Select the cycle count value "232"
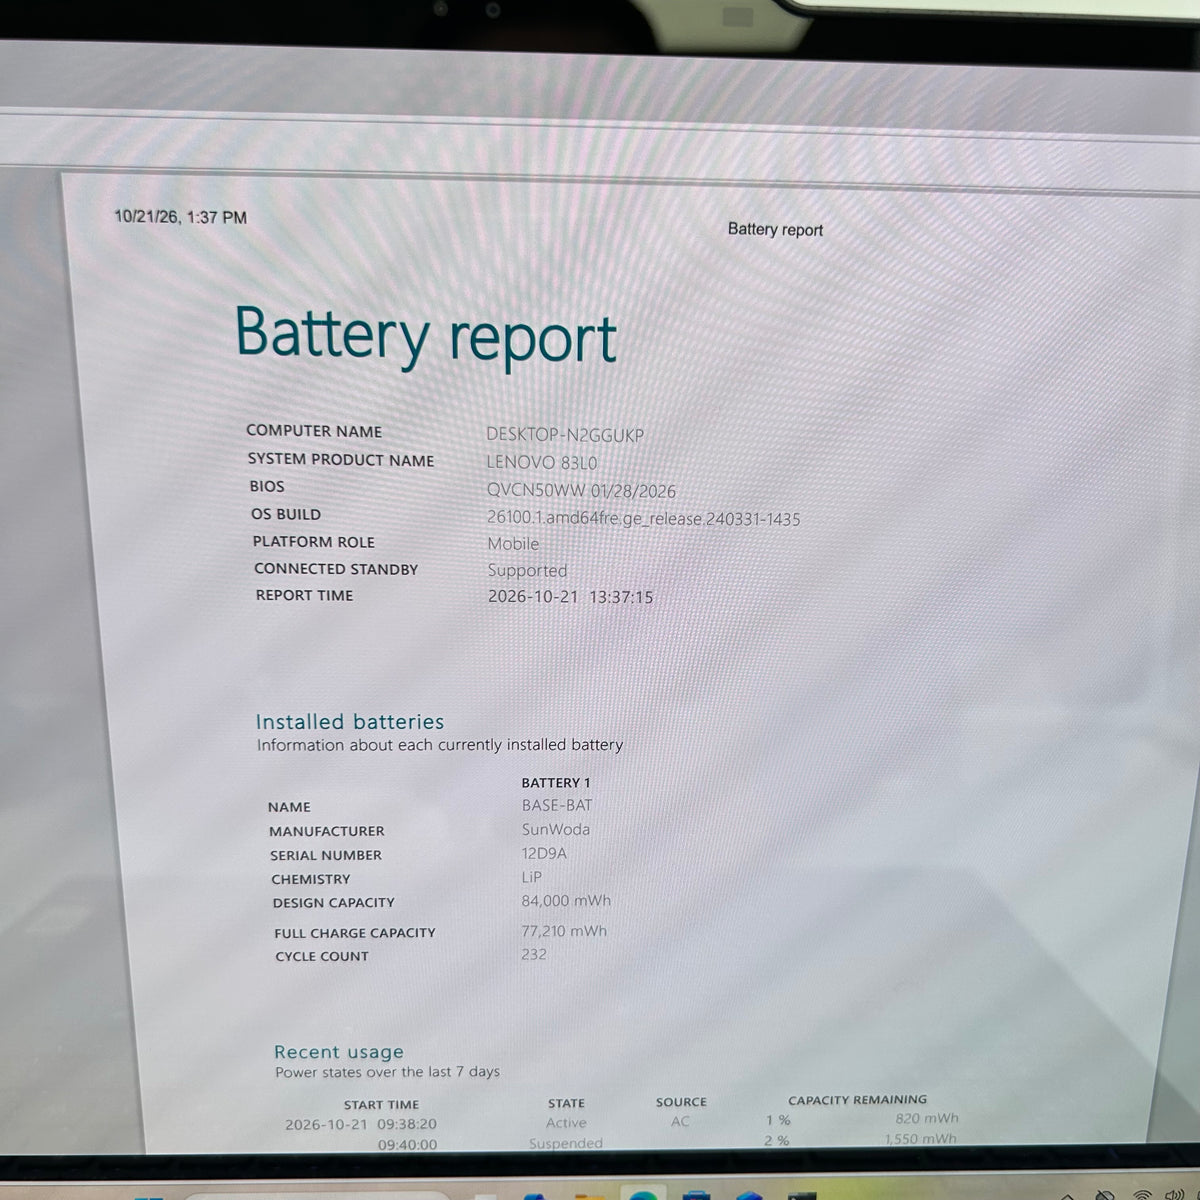This screenshot has height=1200, width=1200. click(534, 954)
